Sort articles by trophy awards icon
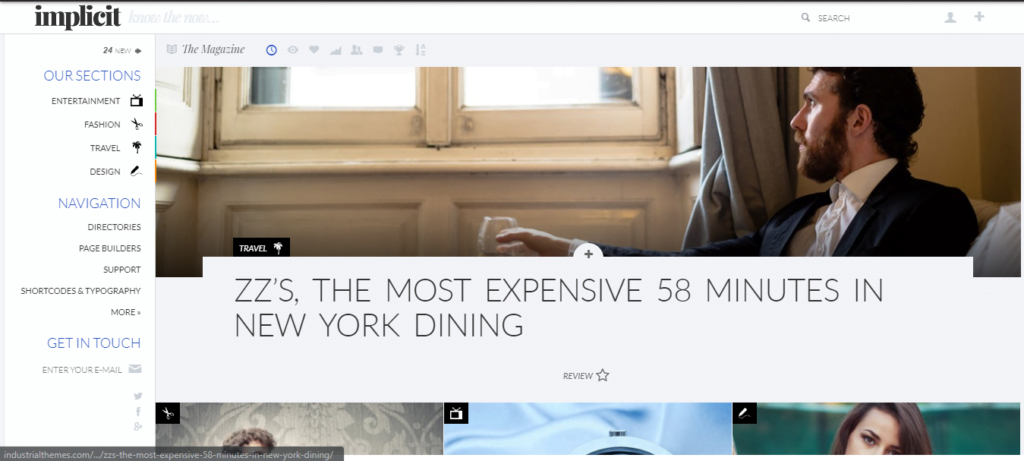 (x=398, y=50)
